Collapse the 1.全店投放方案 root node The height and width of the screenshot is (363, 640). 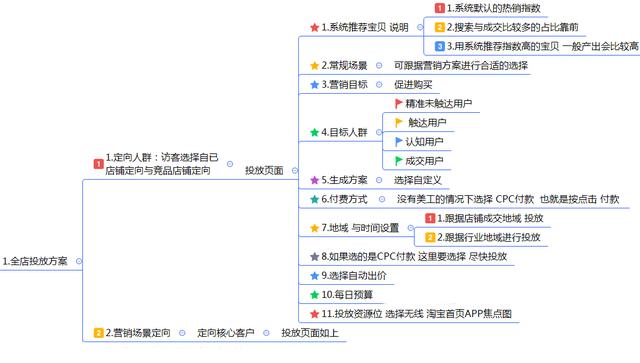coord(79,261)
